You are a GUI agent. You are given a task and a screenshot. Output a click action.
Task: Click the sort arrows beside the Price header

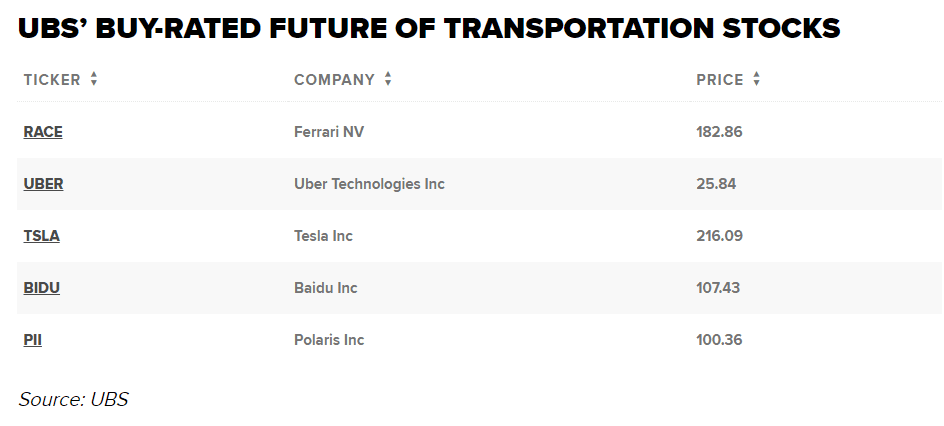pos(757,80)
